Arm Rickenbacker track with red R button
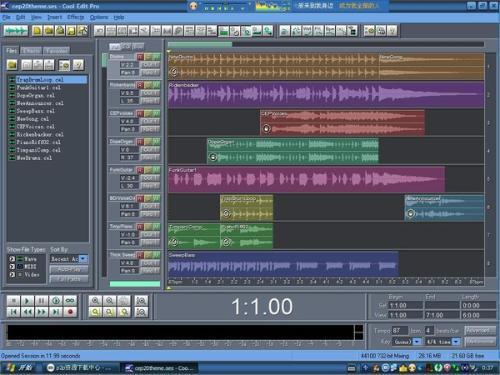Viewport: 500px width, 375px height. (140, 85)
